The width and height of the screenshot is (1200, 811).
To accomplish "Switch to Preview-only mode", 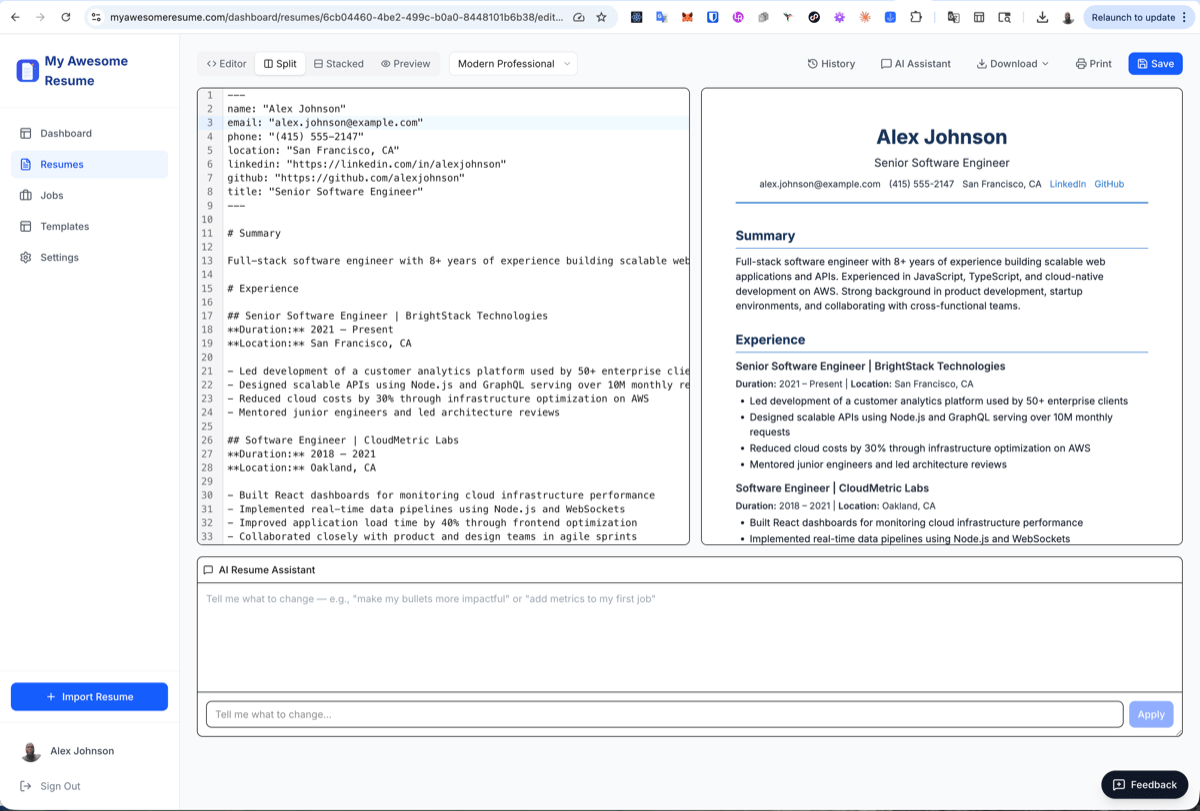I will click(x=405, y=63).
